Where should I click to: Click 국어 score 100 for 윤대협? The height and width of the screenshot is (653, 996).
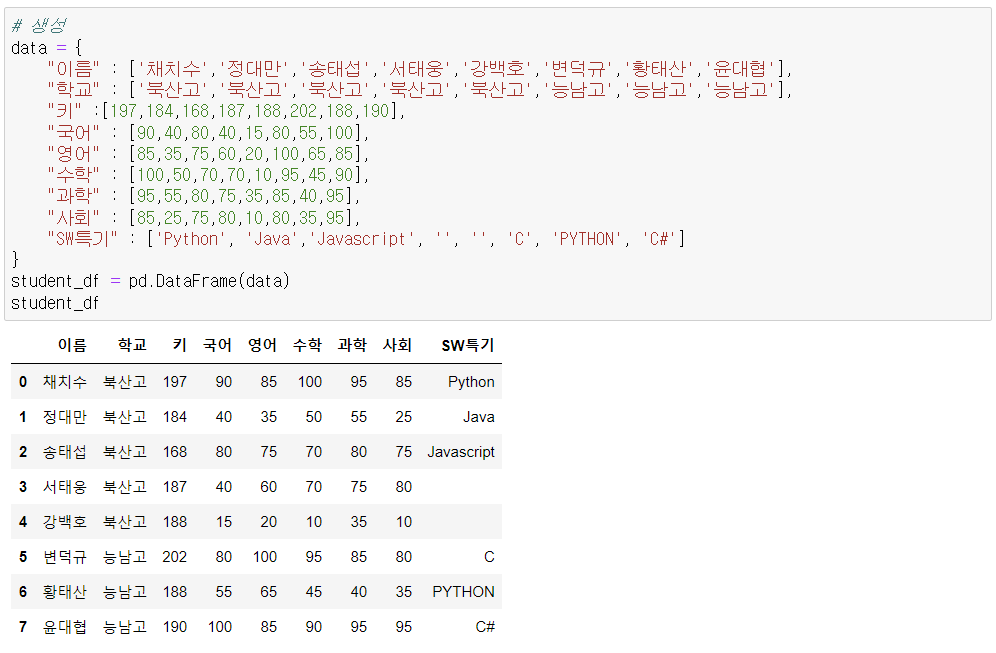pyautogui.click(x=220, y=626)
